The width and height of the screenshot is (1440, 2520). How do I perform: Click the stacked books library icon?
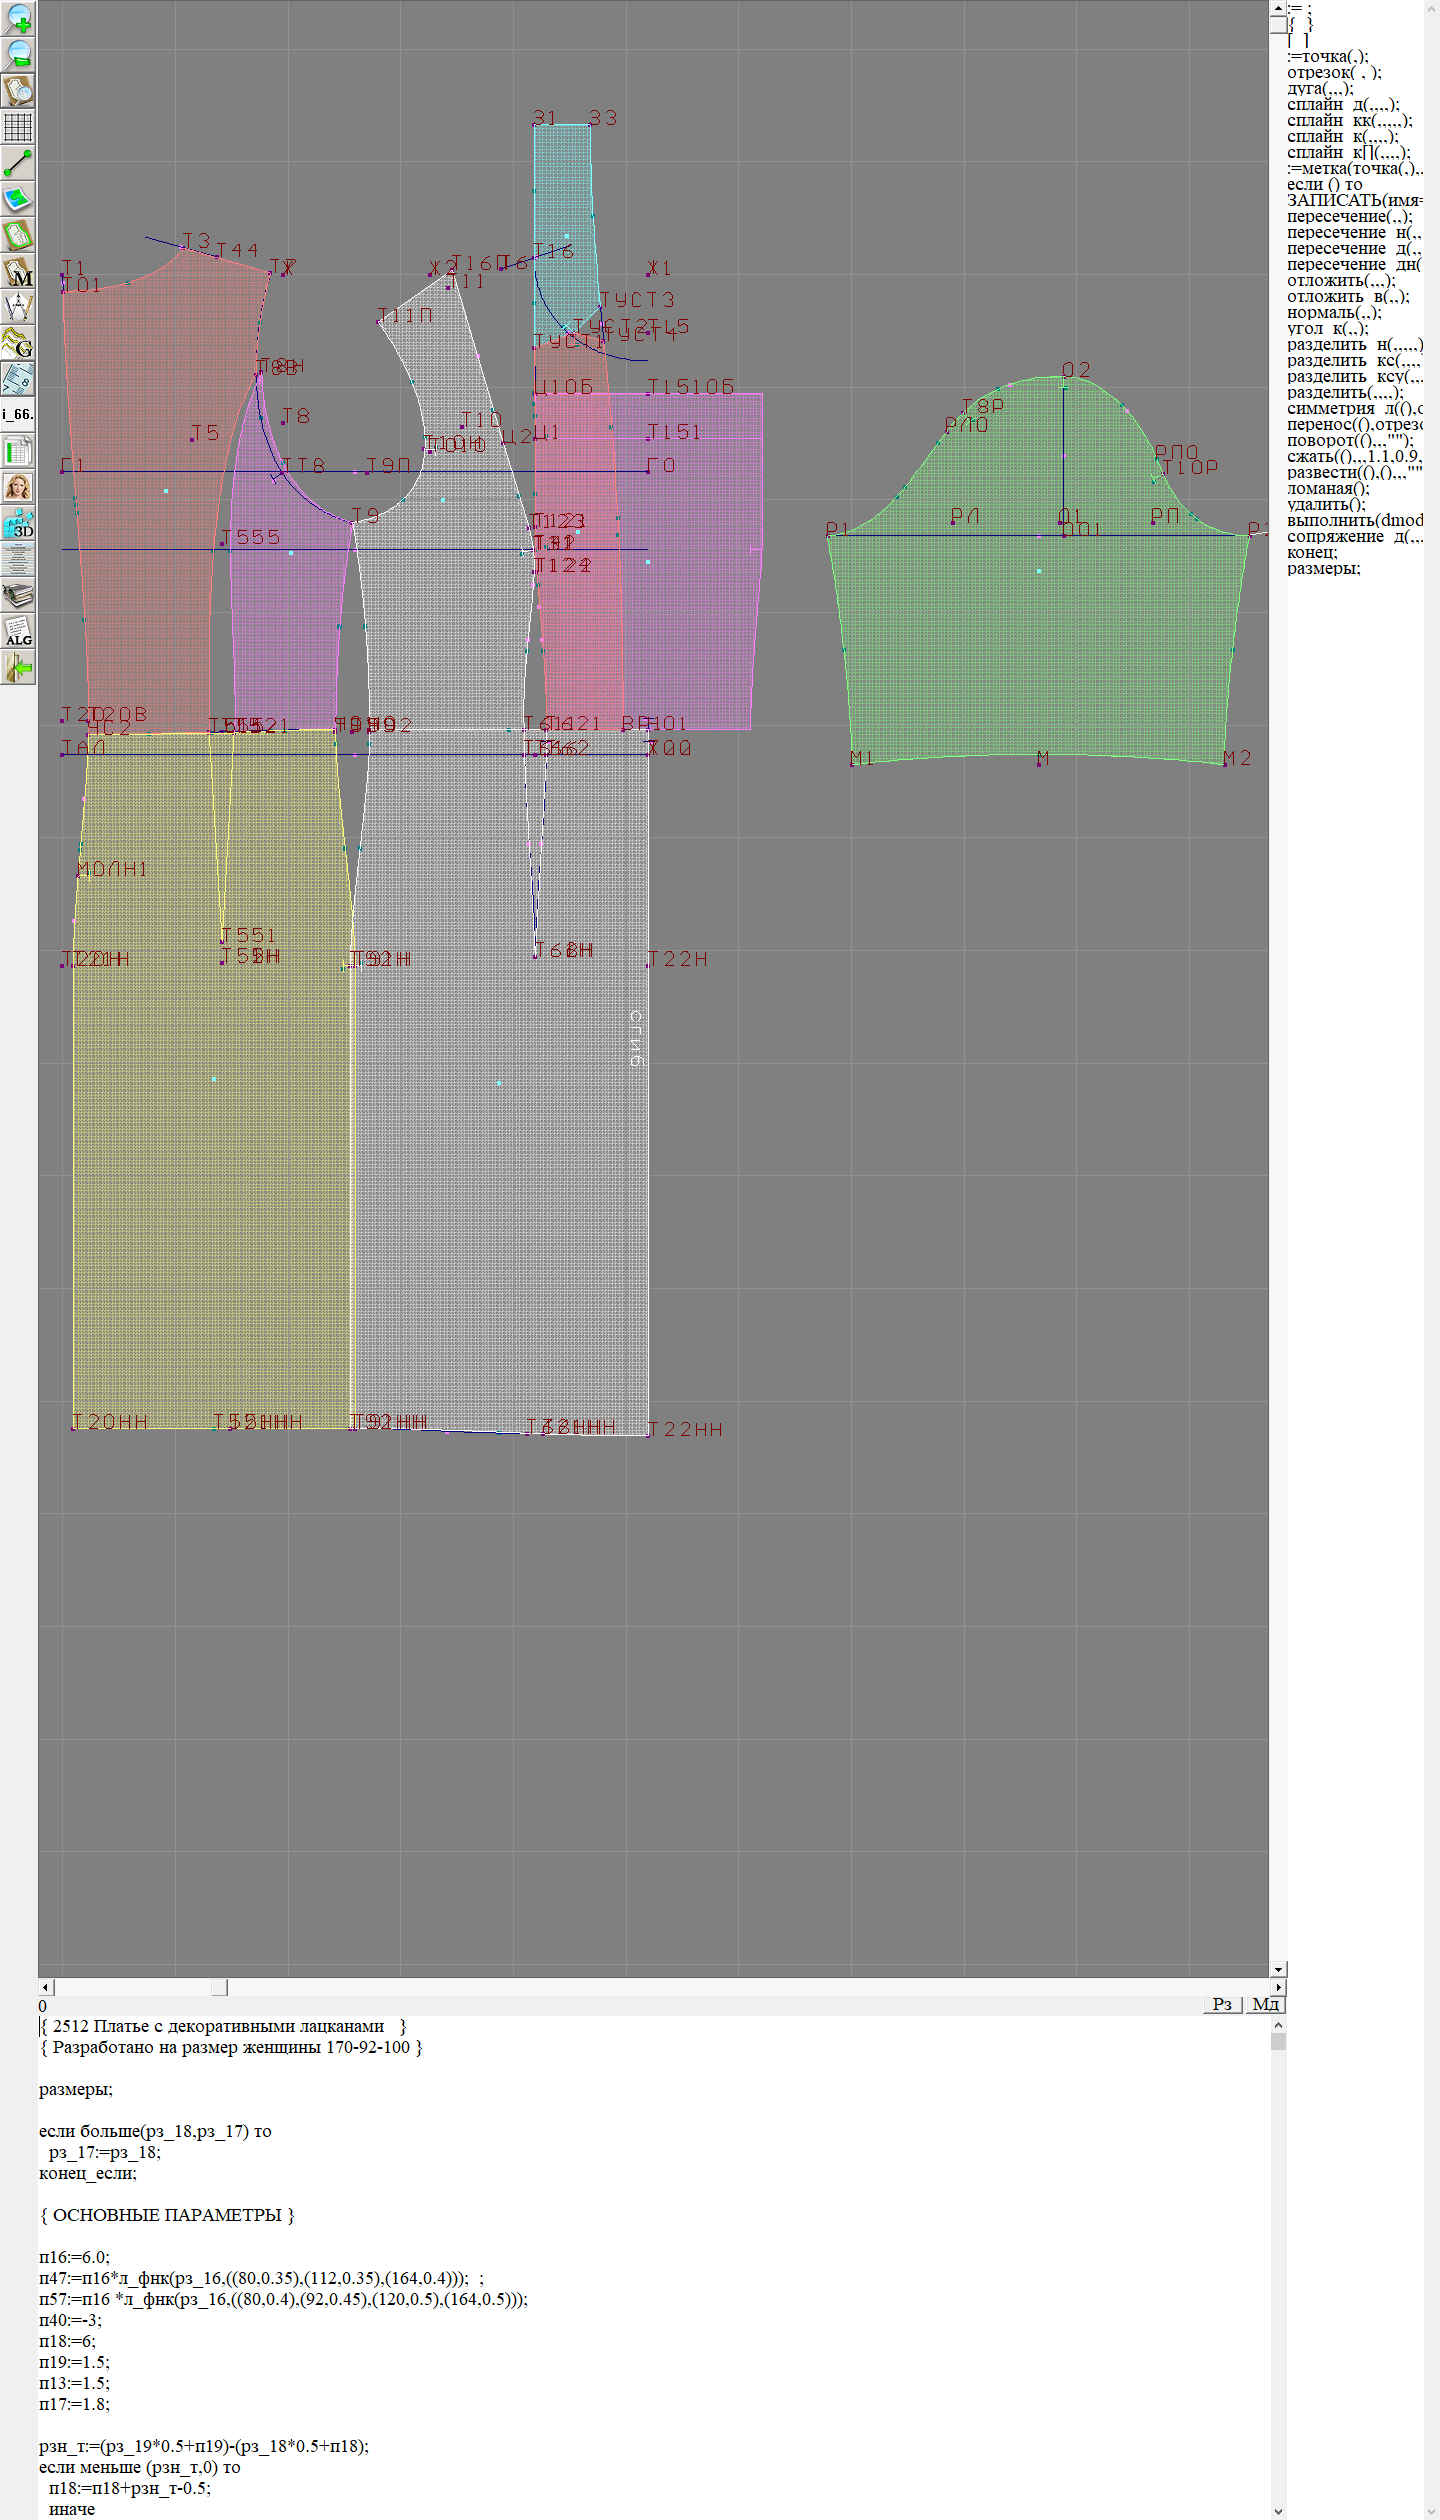18,596
